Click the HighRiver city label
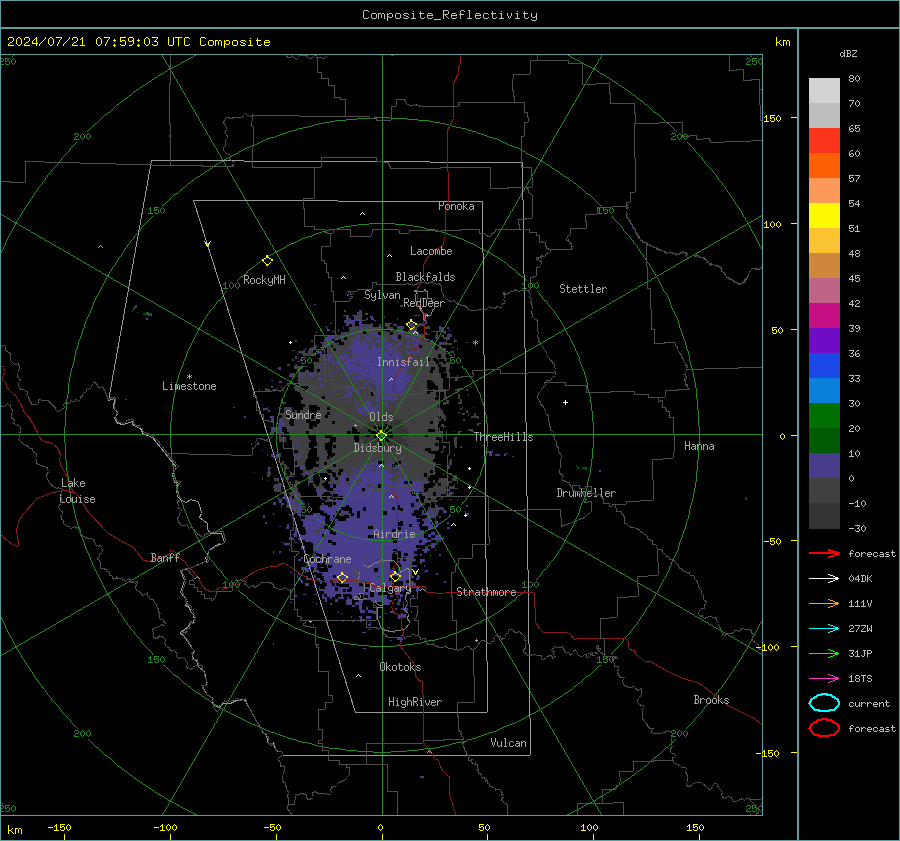Viewport: 900px width, 841px height. (415, 702)
